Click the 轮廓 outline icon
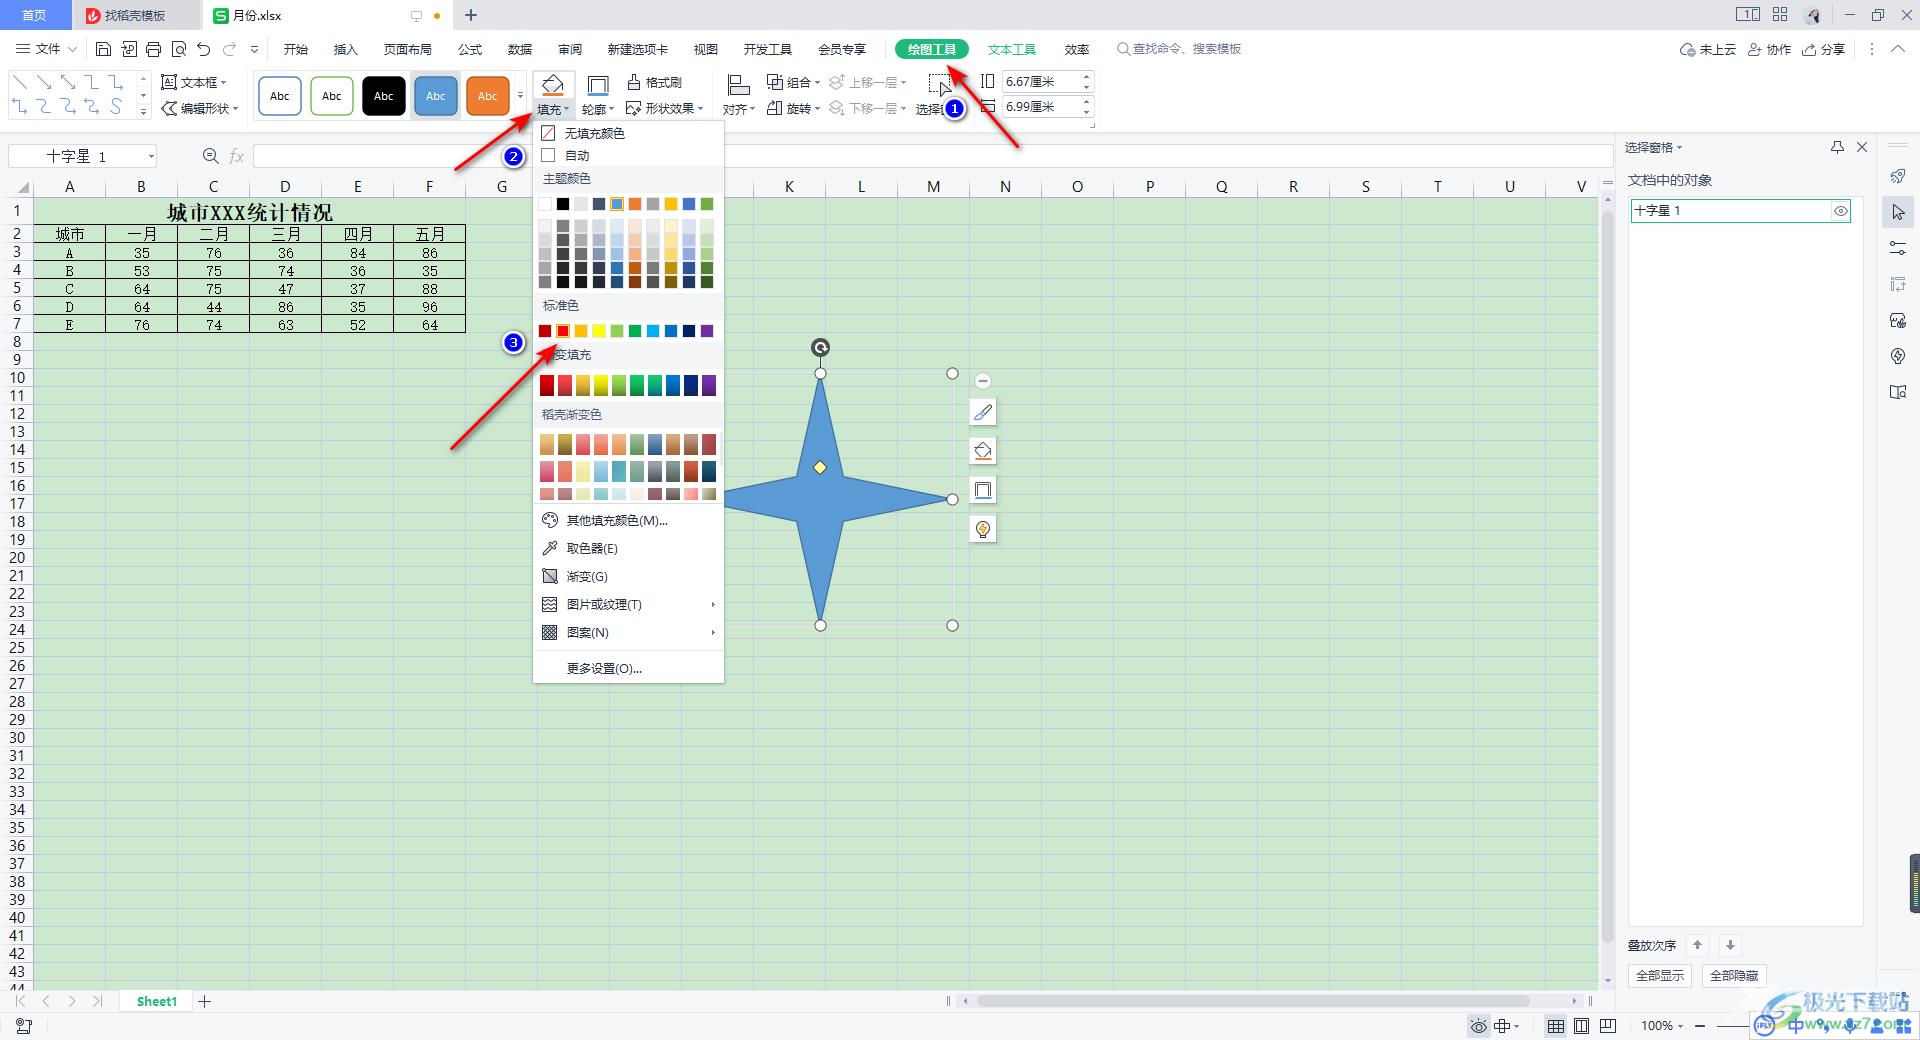The image size is (1920, 1040). [x=598, y=85]
